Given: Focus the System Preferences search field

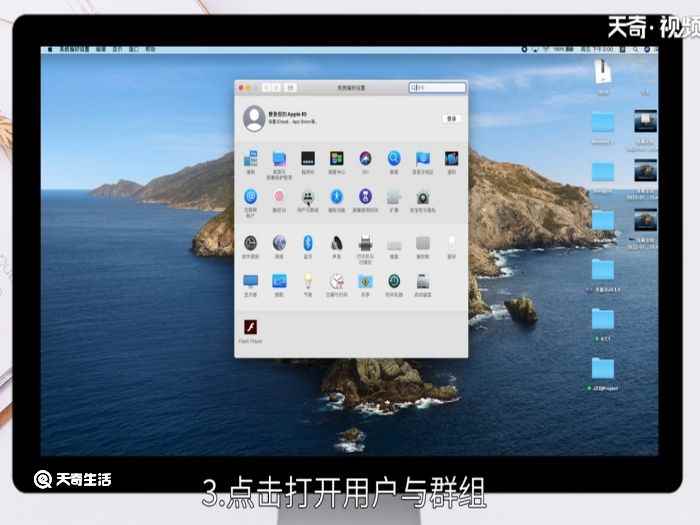Looking at the screenshot, I should click(x=437, y=88).
